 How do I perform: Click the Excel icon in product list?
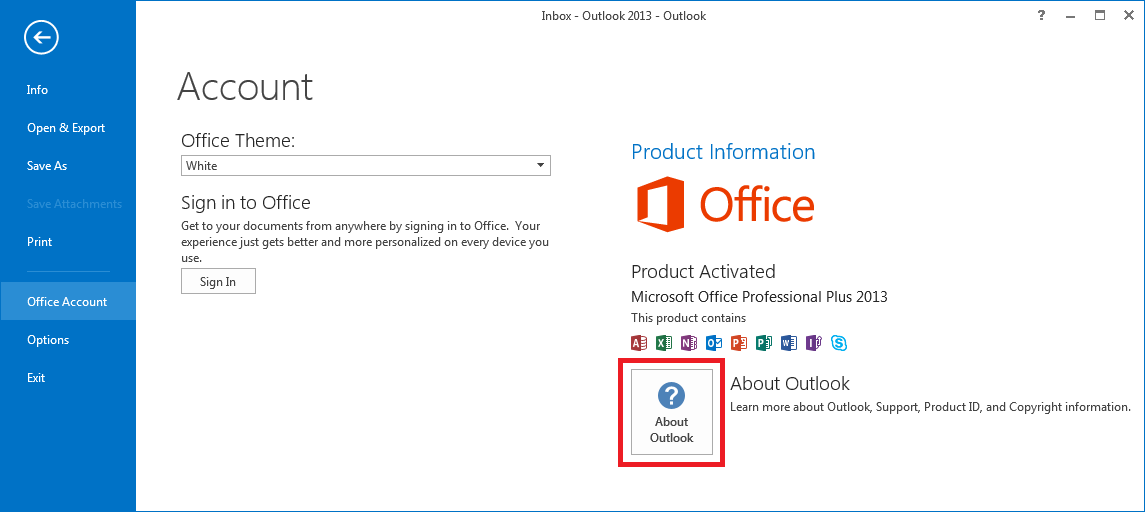click(664, 343)
